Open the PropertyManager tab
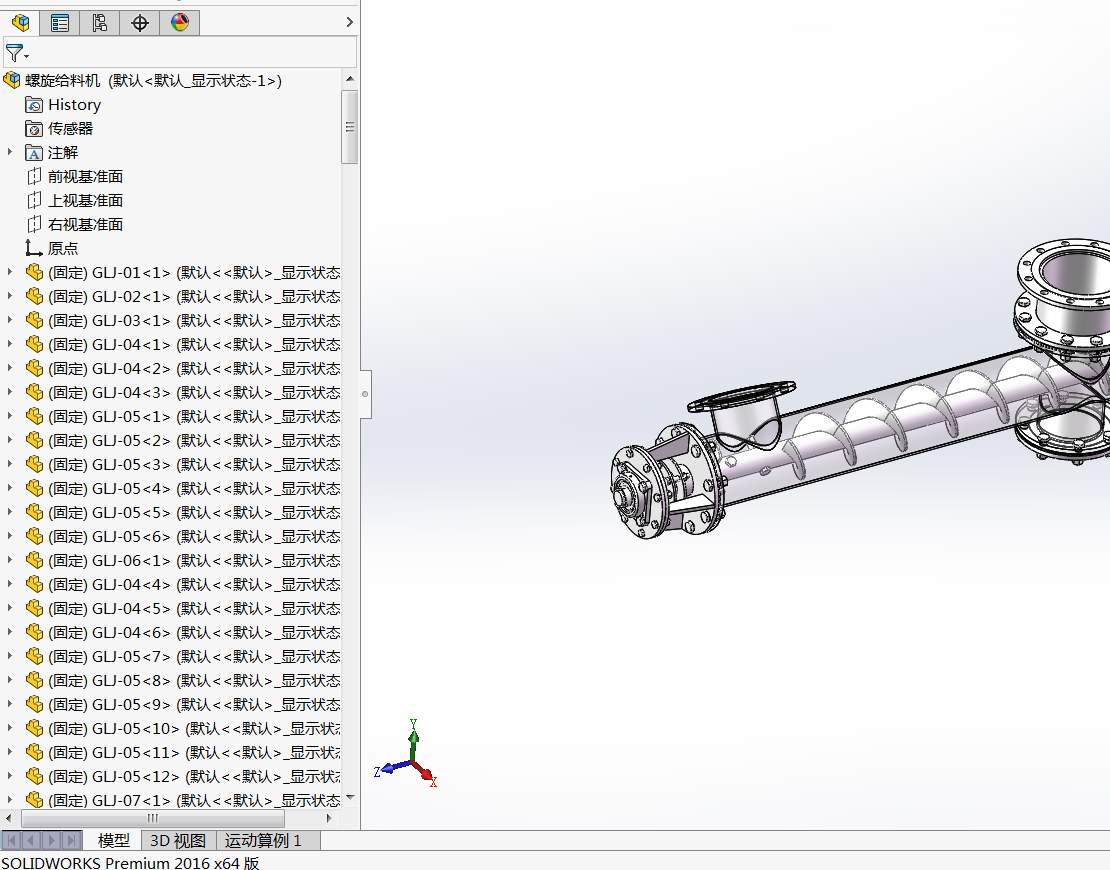The height and width of the screenshot is (870, 1110). point(60,23)
